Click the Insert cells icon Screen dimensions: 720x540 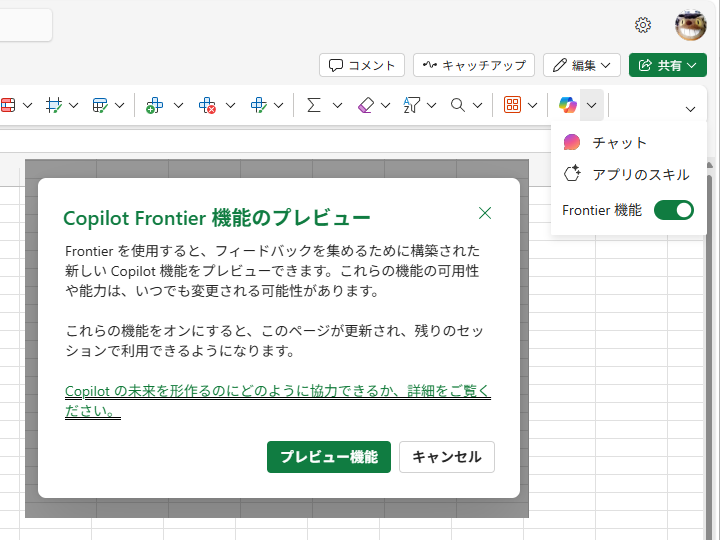pyautogui.click(x=154, y=105)
